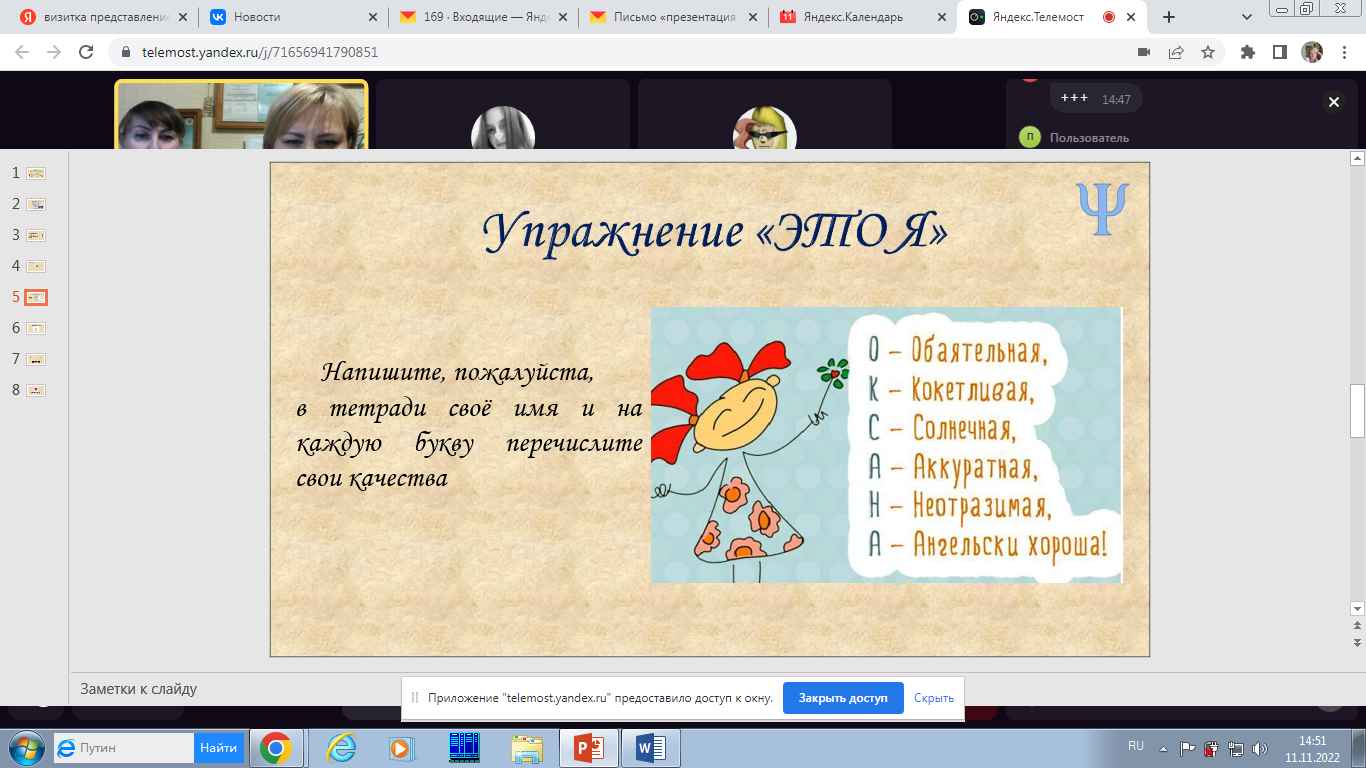This screenshot has height=768, width=1366.
Task: Switch to the 169 Входящие mail tab
Action: coord(483,17)
